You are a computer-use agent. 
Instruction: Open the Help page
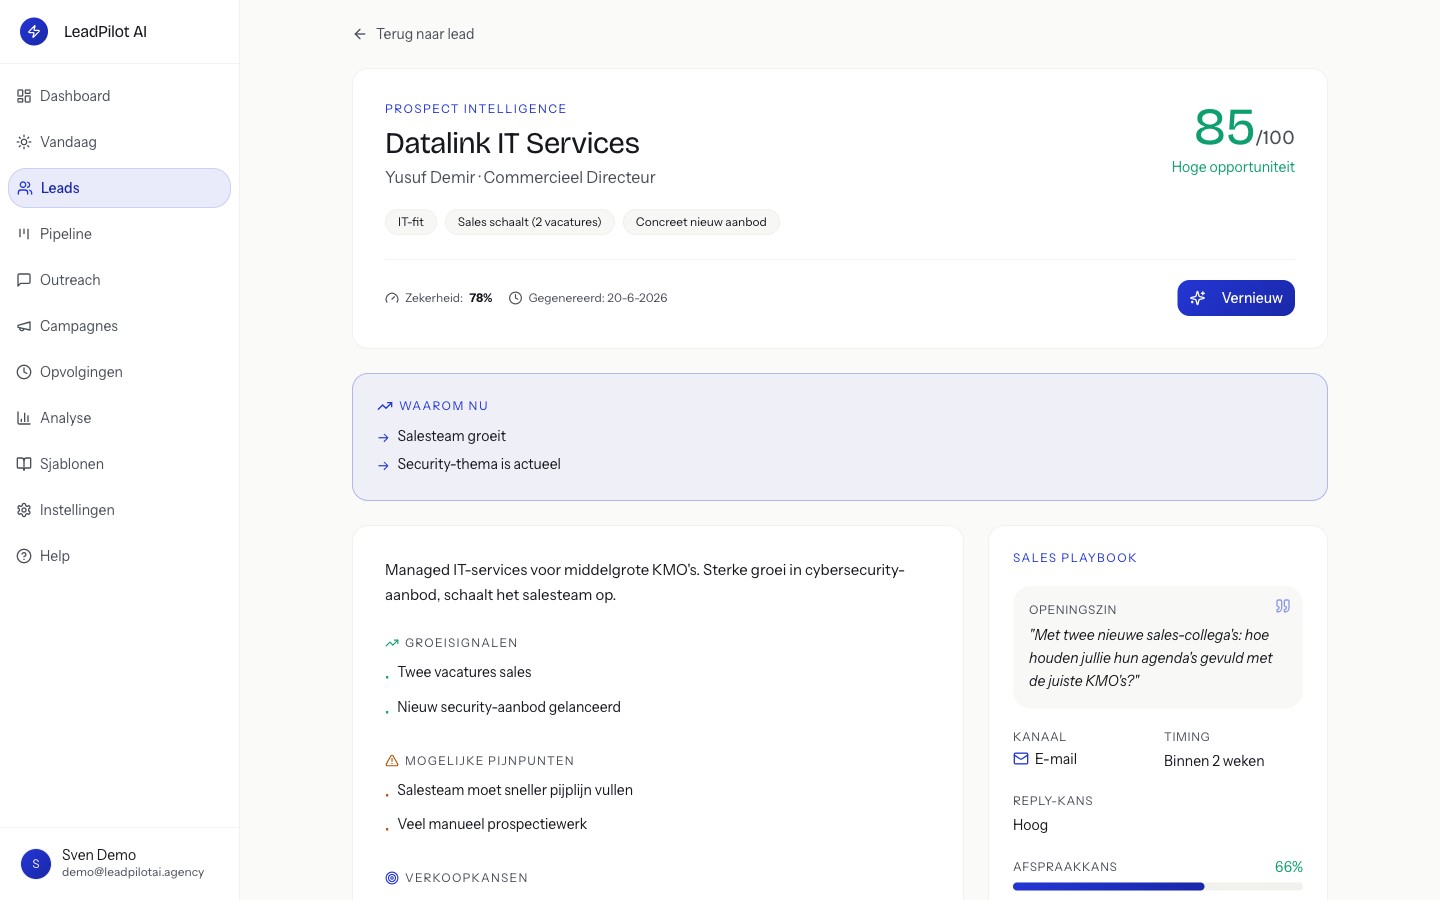point(119,556)
